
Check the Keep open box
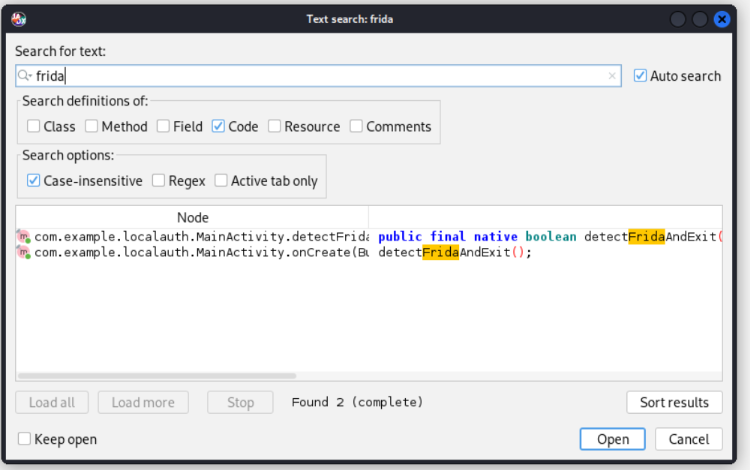25,439
